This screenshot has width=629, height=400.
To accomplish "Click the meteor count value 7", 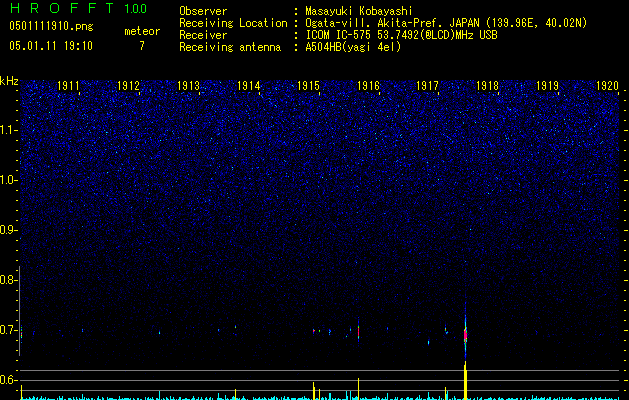I will tap(142, 46).
